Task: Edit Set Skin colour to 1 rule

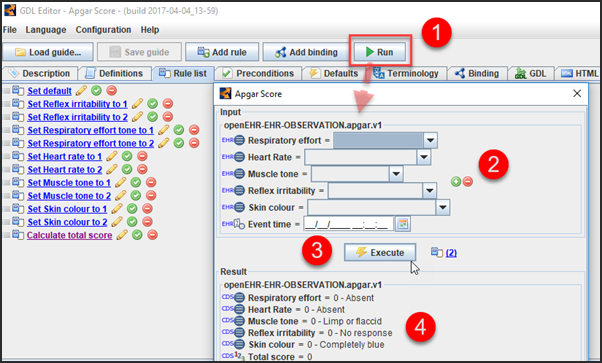Action: tap(117, 209)
